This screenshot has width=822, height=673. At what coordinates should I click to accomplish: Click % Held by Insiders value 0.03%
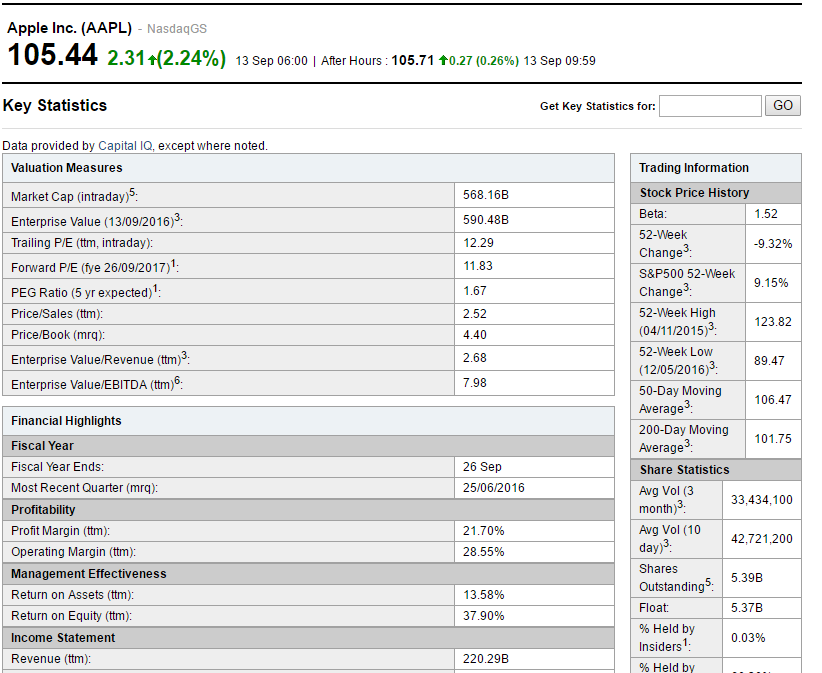748,638
